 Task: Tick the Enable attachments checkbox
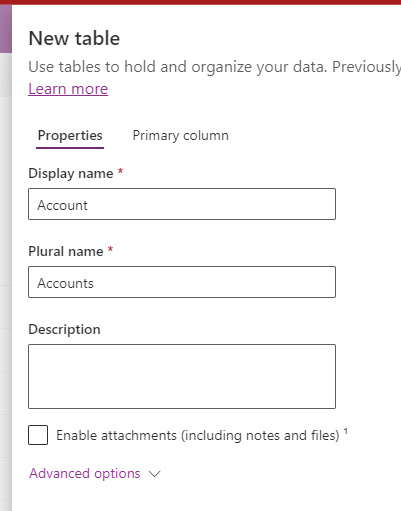38,435
